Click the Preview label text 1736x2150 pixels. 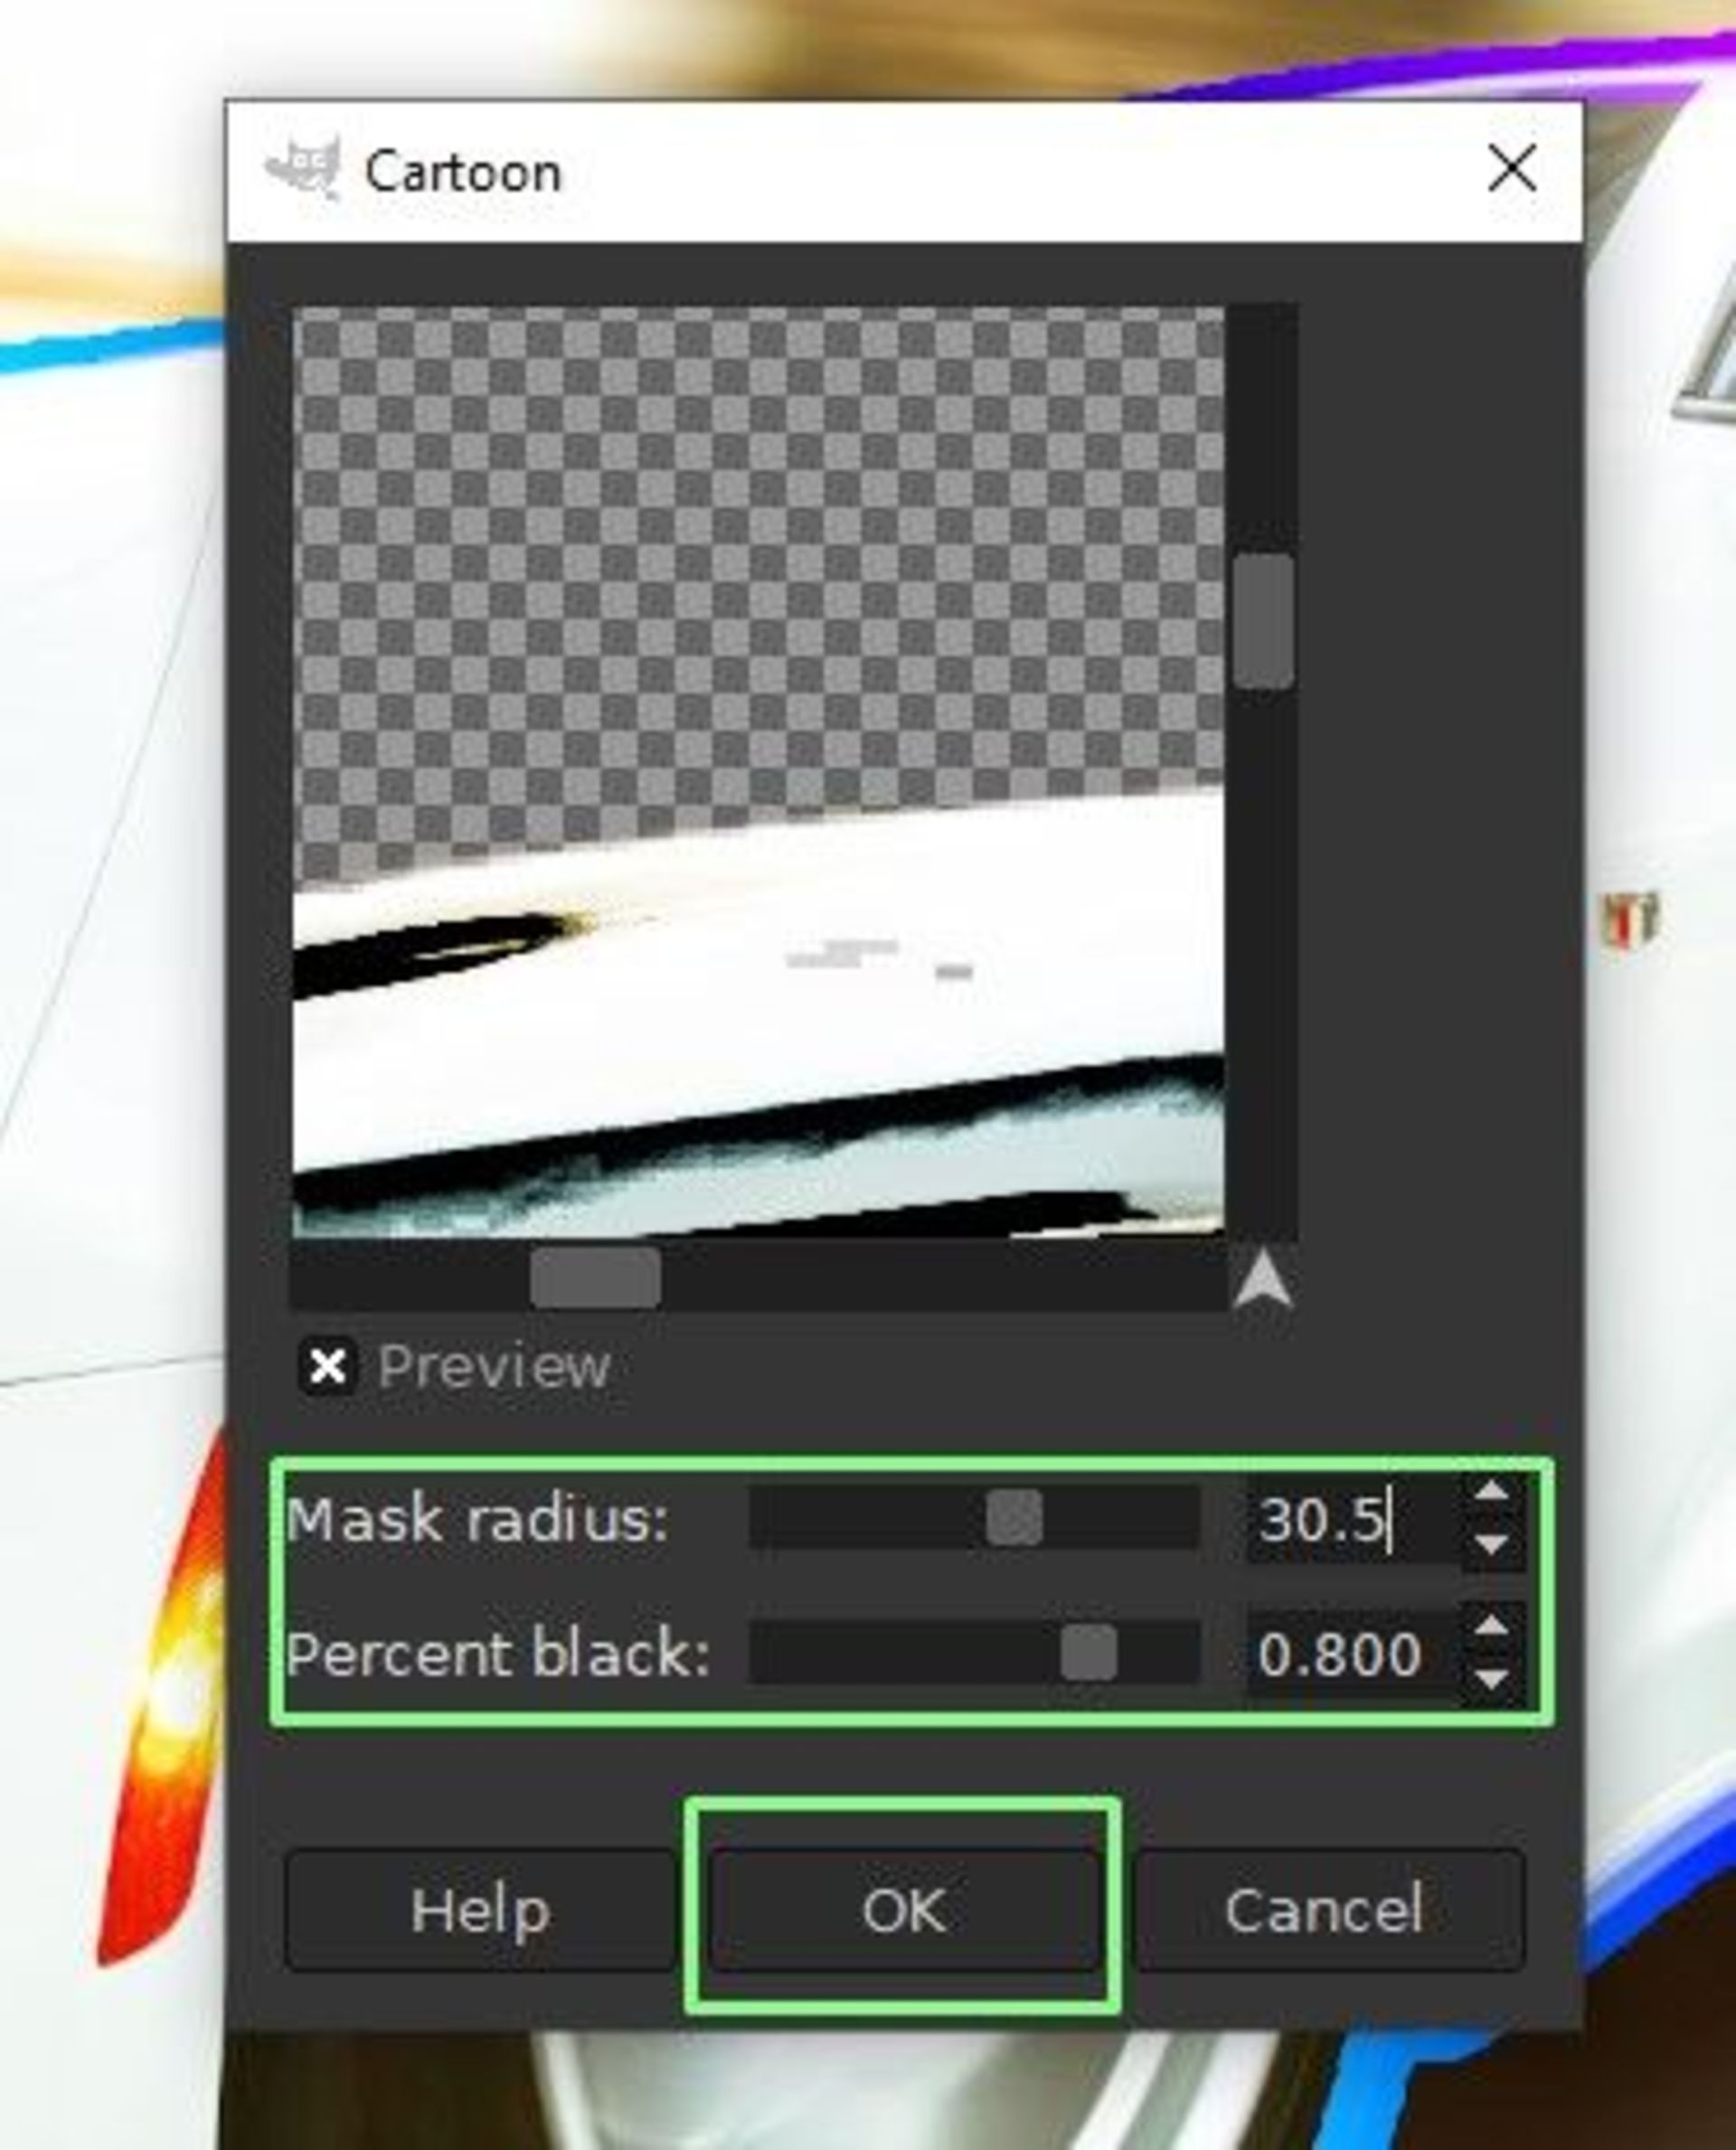point(493,1366)
